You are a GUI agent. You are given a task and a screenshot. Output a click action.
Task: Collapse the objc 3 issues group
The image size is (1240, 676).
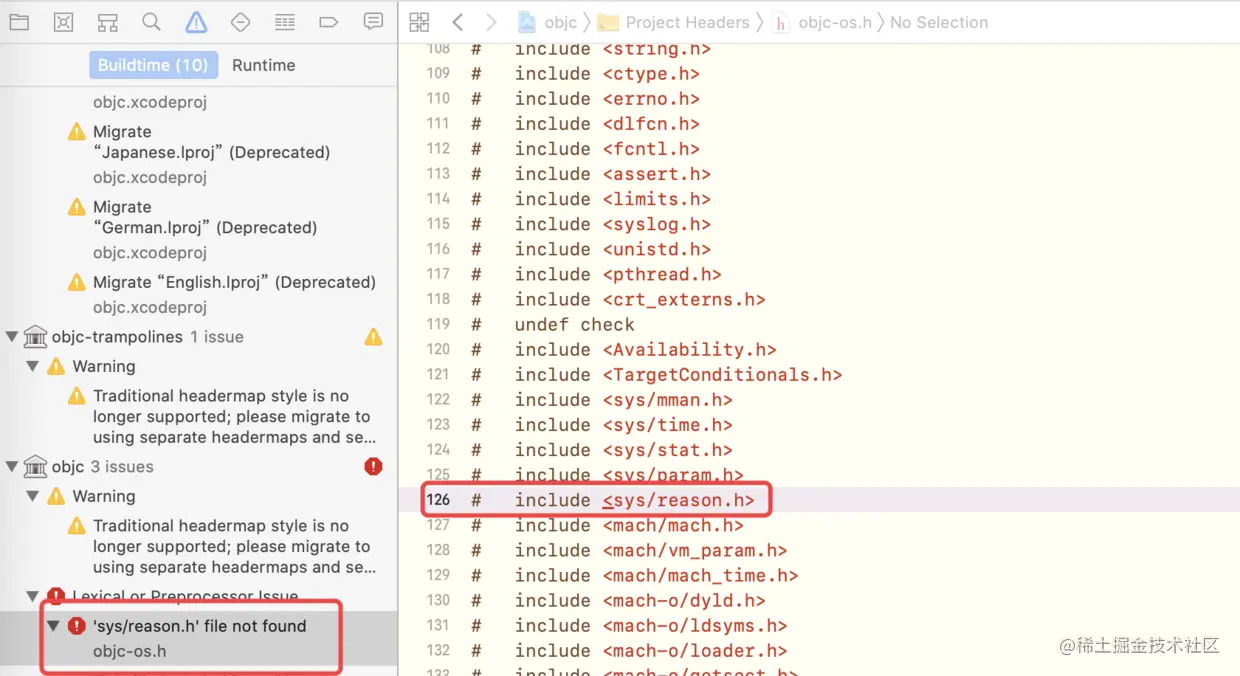click(x=12, y=467)
